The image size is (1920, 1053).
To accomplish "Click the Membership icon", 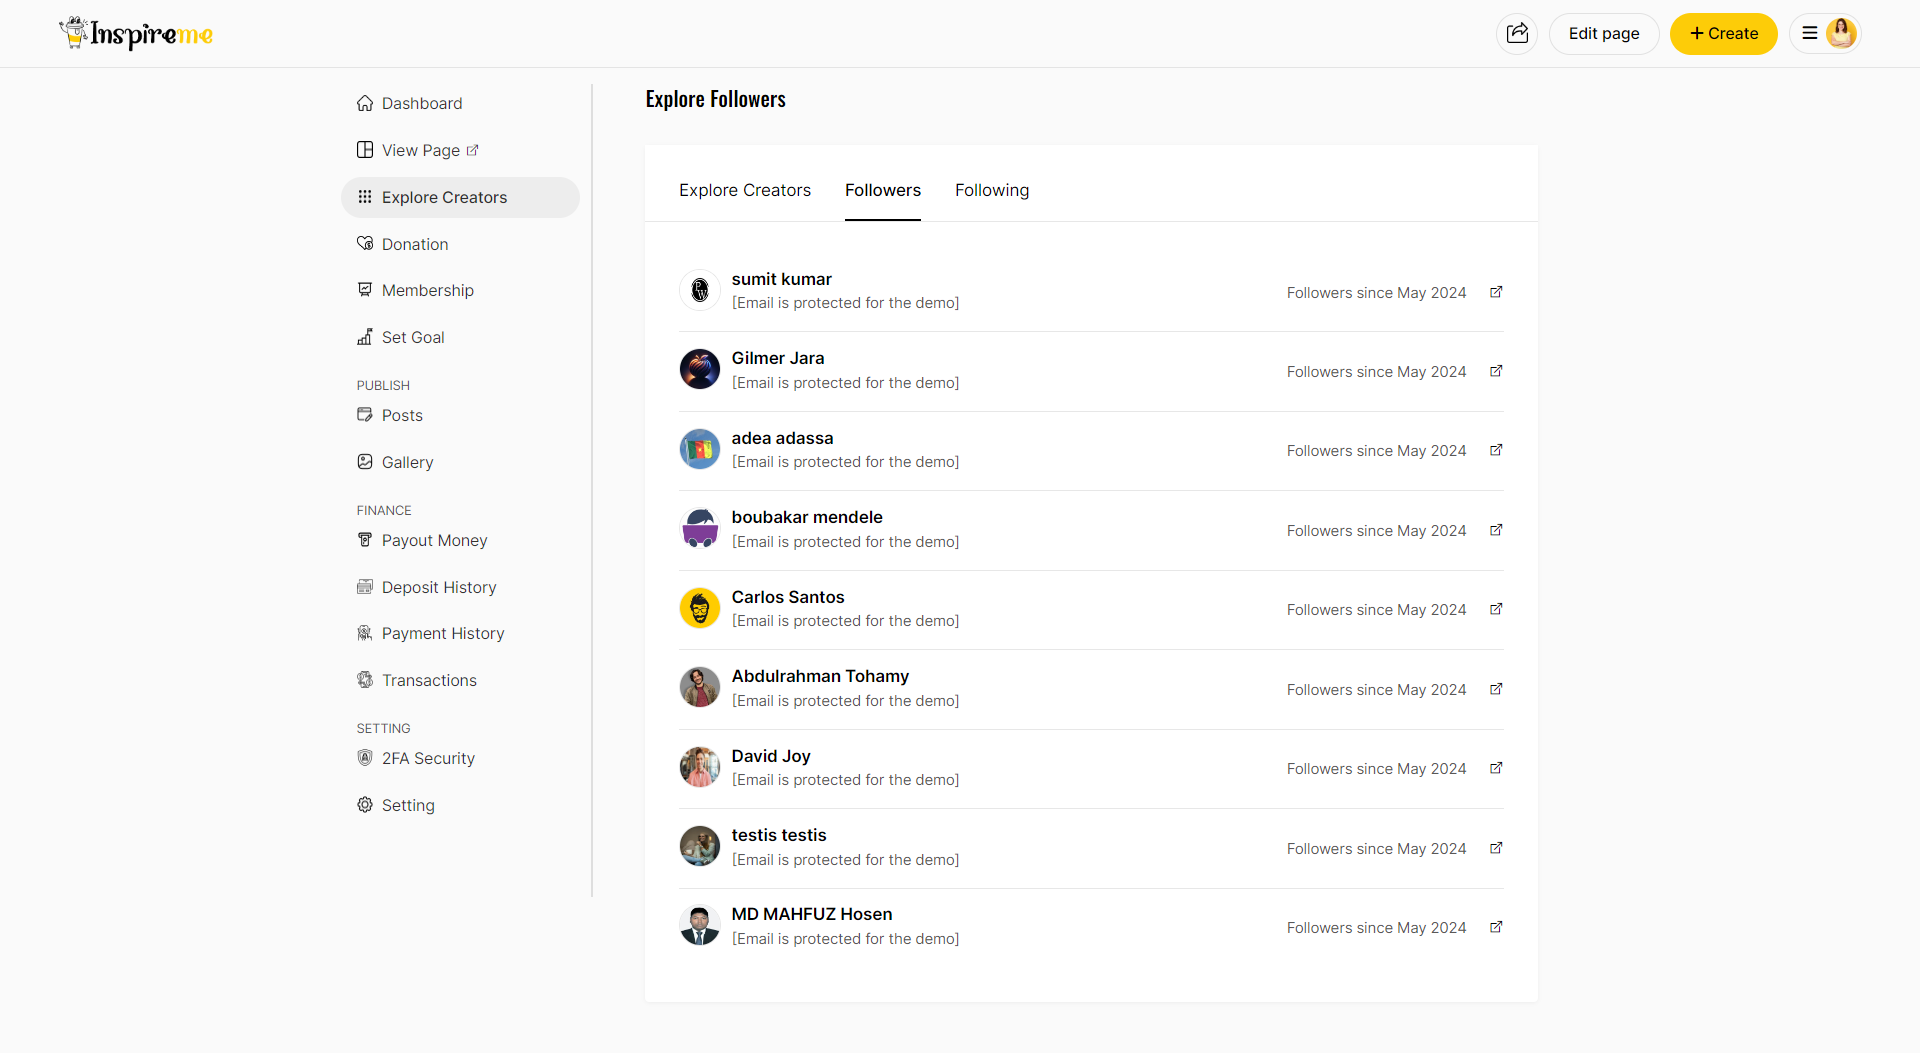I will 365,290.
